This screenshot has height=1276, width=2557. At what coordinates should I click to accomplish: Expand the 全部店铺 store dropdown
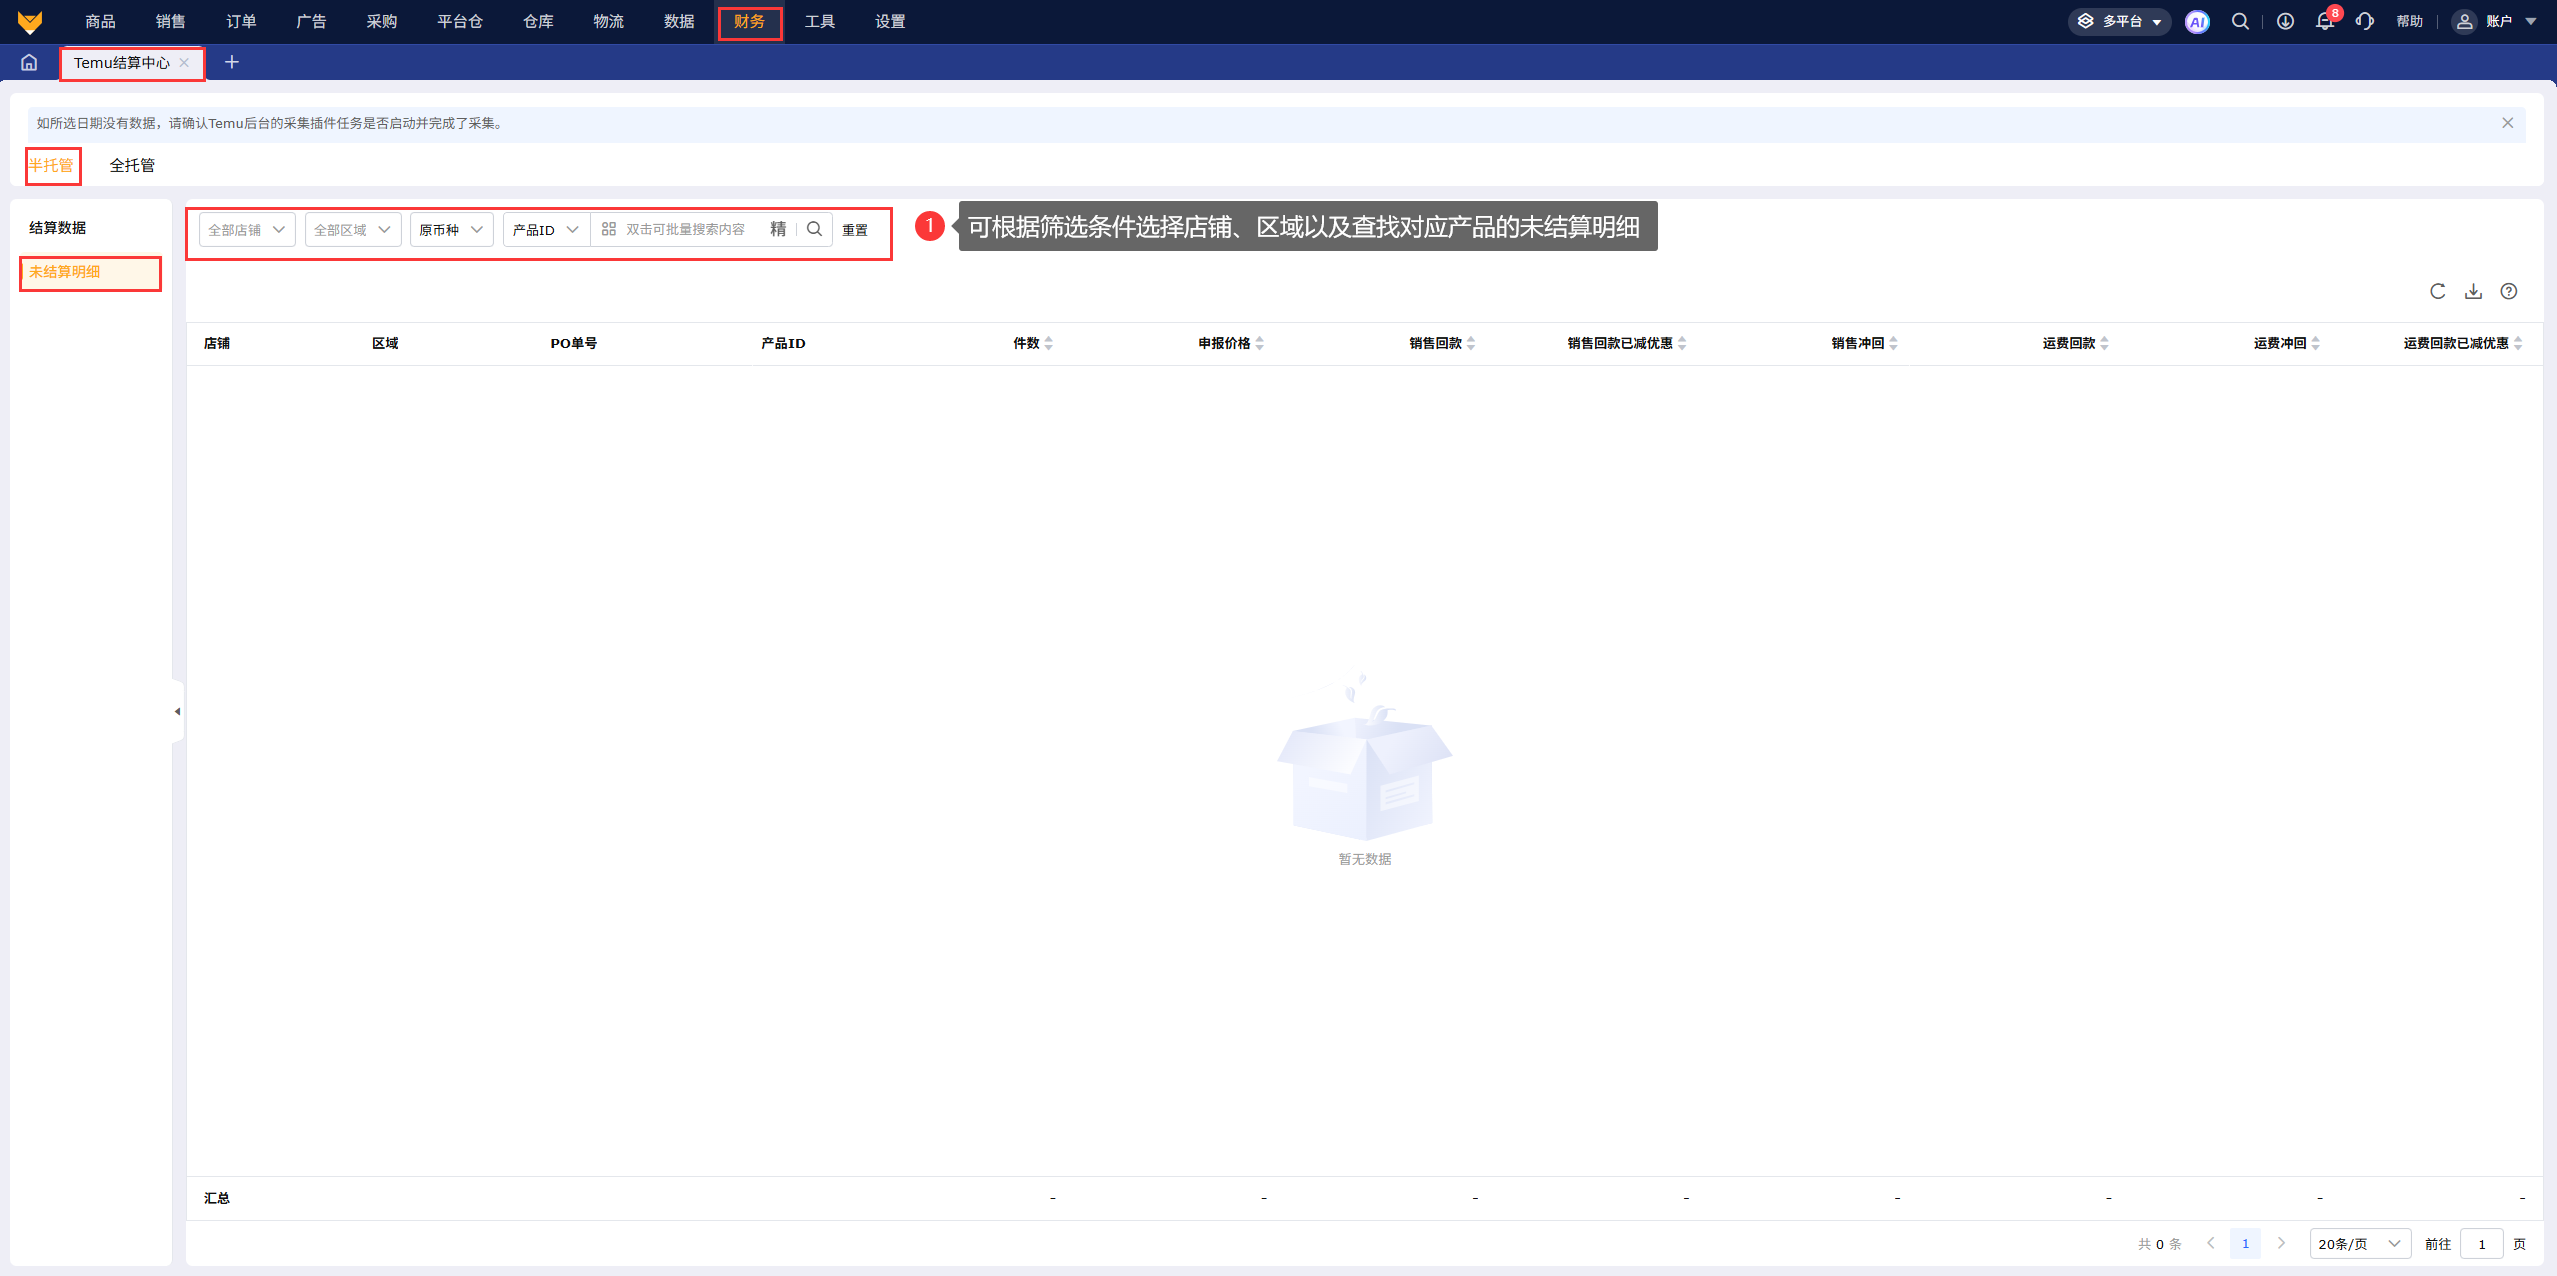pos(247,230)
